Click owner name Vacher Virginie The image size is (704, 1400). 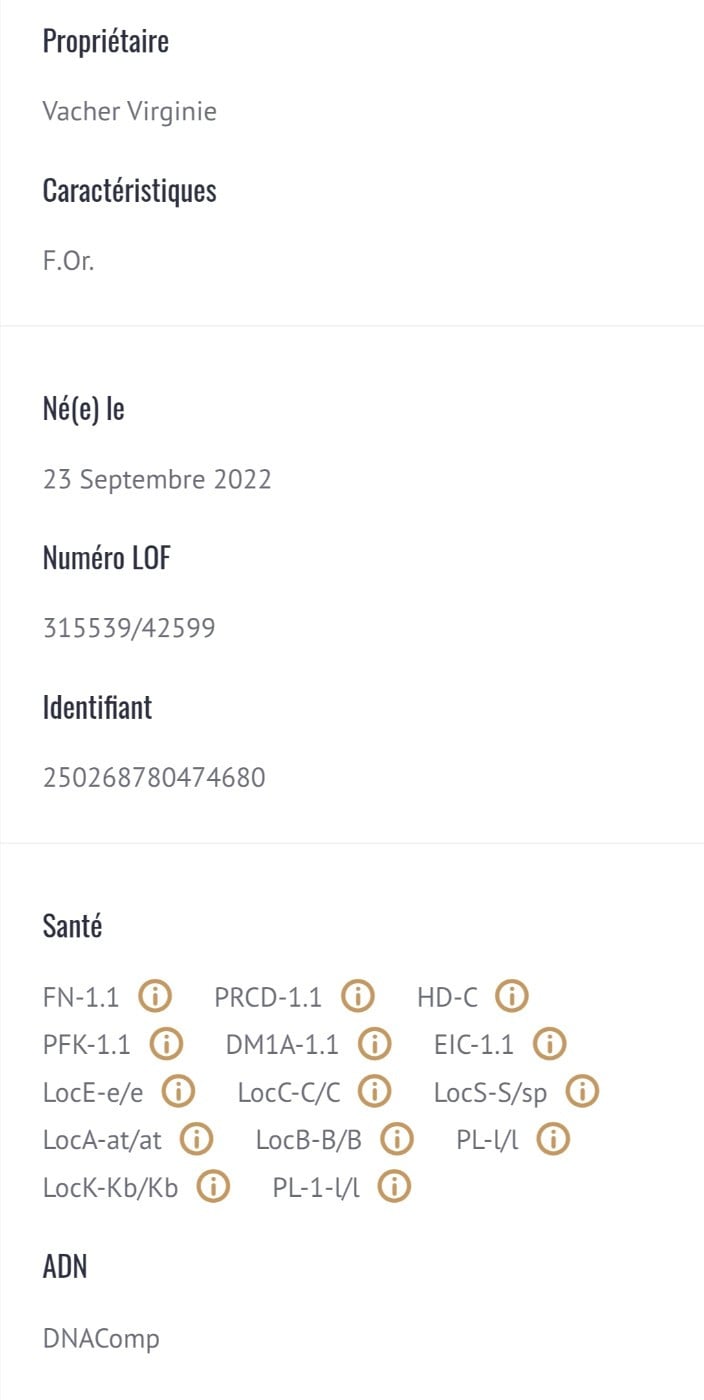(129, 111)
